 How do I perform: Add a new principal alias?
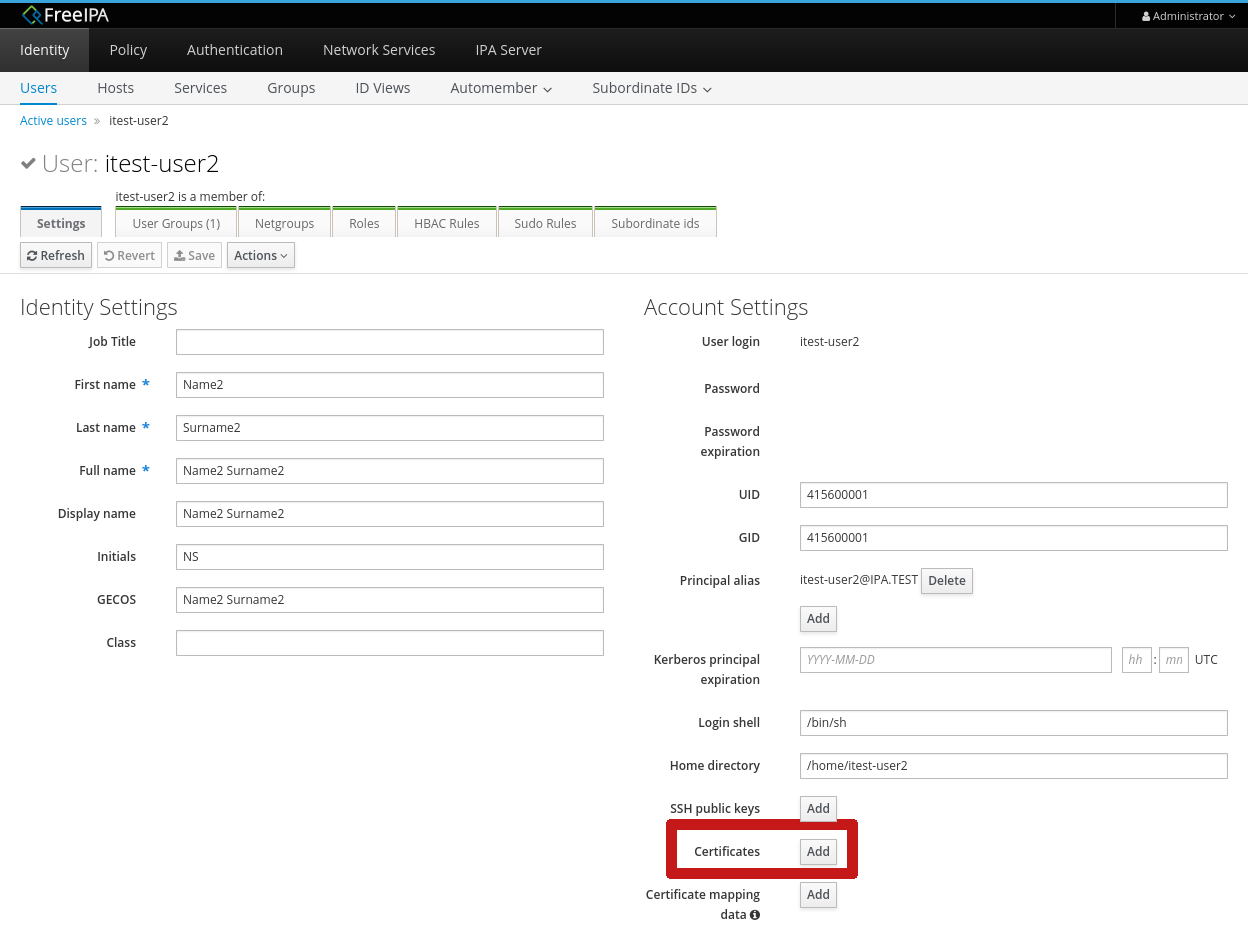tap(818, 619)
